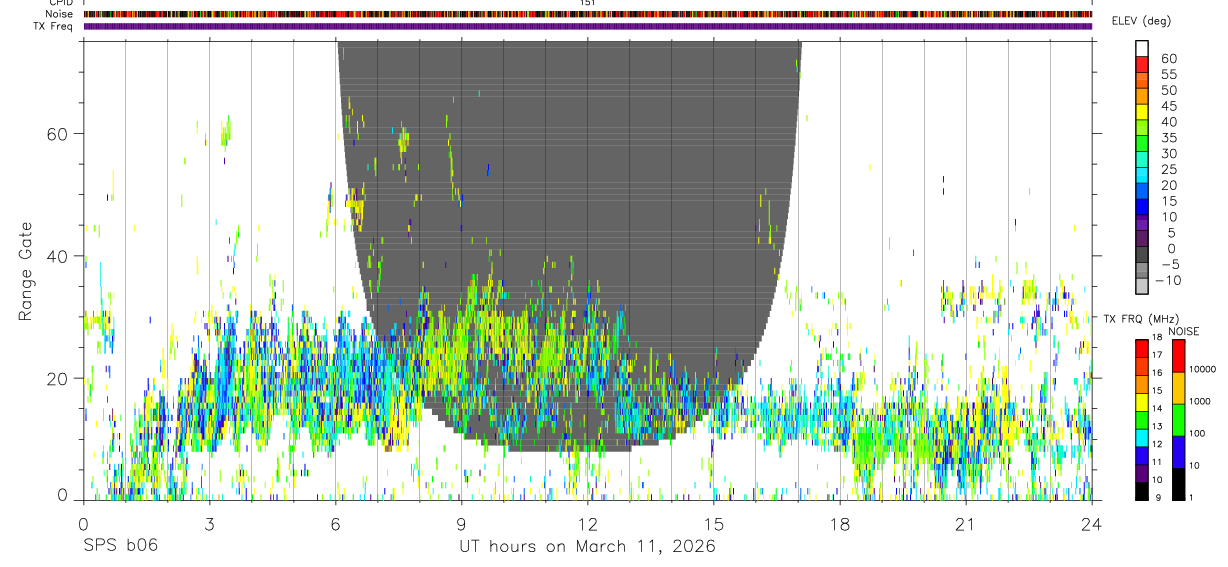The image size is (1228, 567).
Task: Click the yellow-orange swatch in NOISE colorbar
Action: [1178, 388]
